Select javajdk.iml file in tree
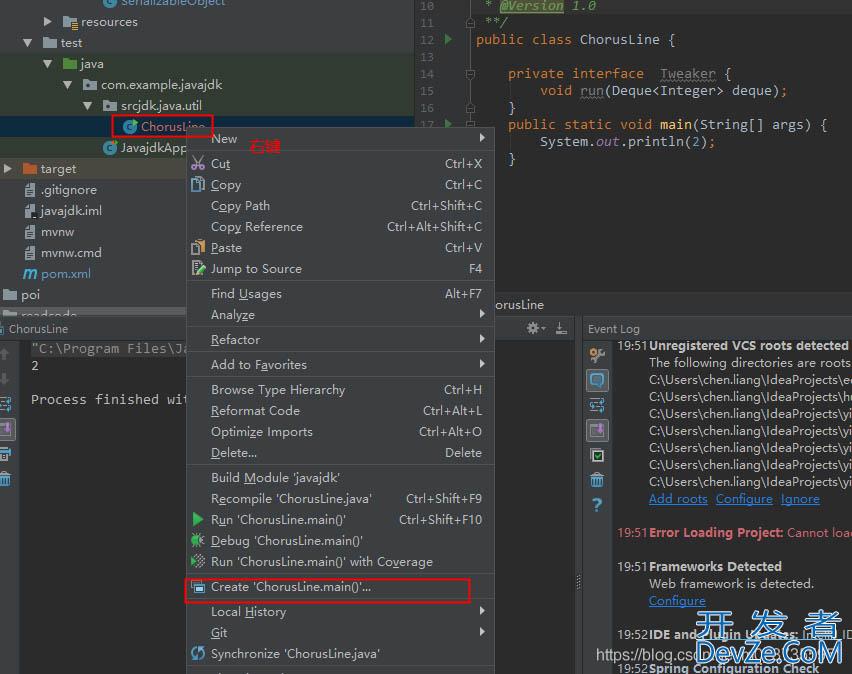The image size is (852, 674). (x=63, y=210)
